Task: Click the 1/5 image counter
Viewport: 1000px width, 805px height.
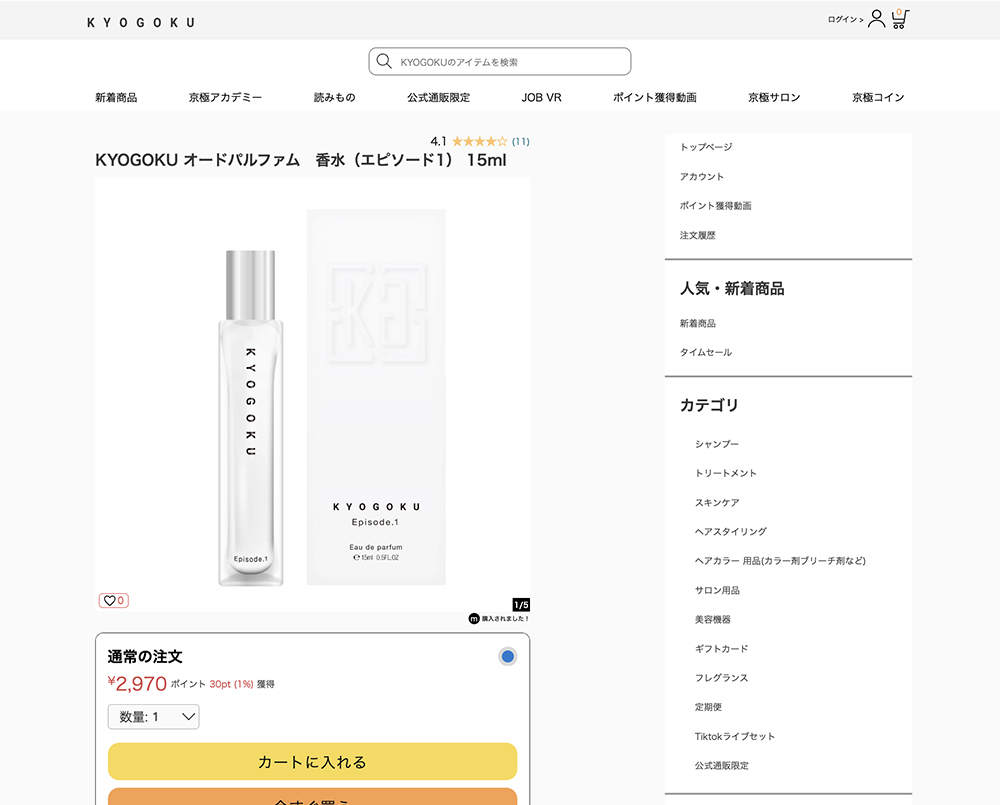Action: pyautogui.click(x=521, y=605)
